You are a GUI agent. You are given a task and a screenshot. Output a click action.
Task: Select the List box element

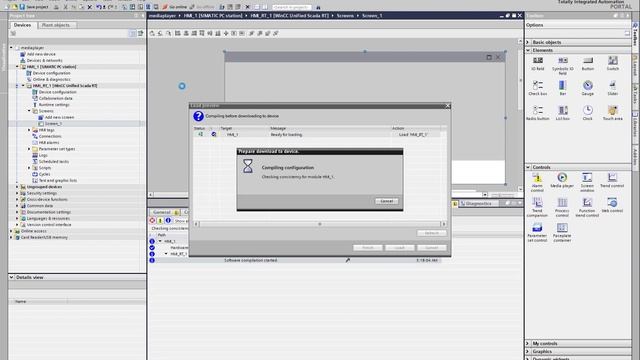pos(562,113)
